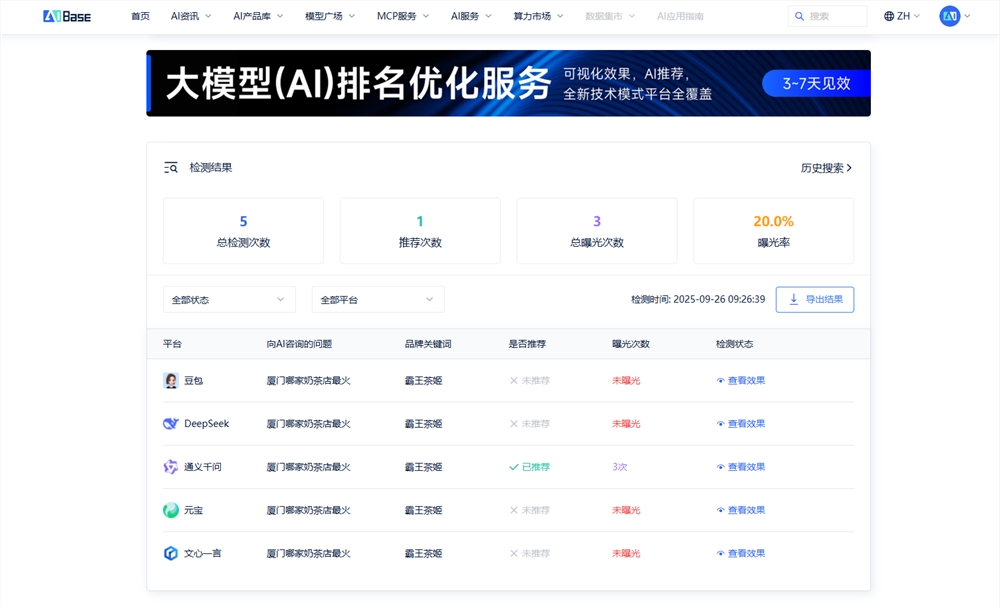Screen dimensions: 1000x607
Task: Open the 数据集市 nav item
Action: (x=610, y=16)
